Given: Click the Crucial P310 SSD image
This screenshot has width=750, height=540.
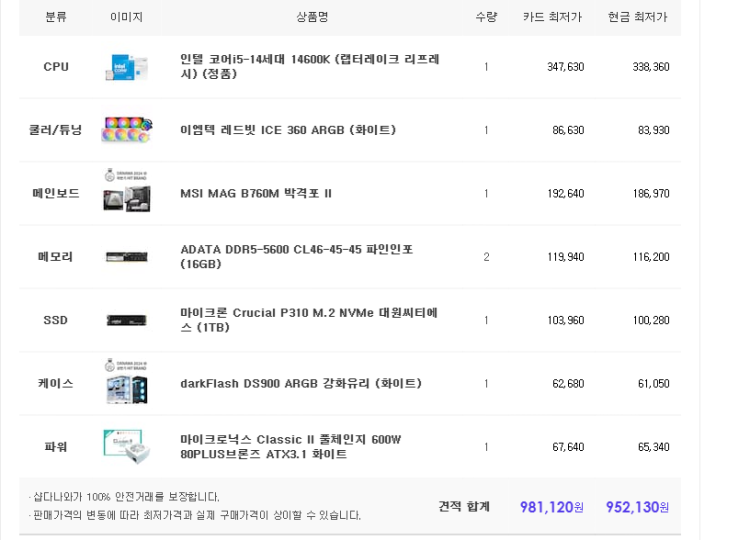Looking at the screenshot, I should coord(126,320).
